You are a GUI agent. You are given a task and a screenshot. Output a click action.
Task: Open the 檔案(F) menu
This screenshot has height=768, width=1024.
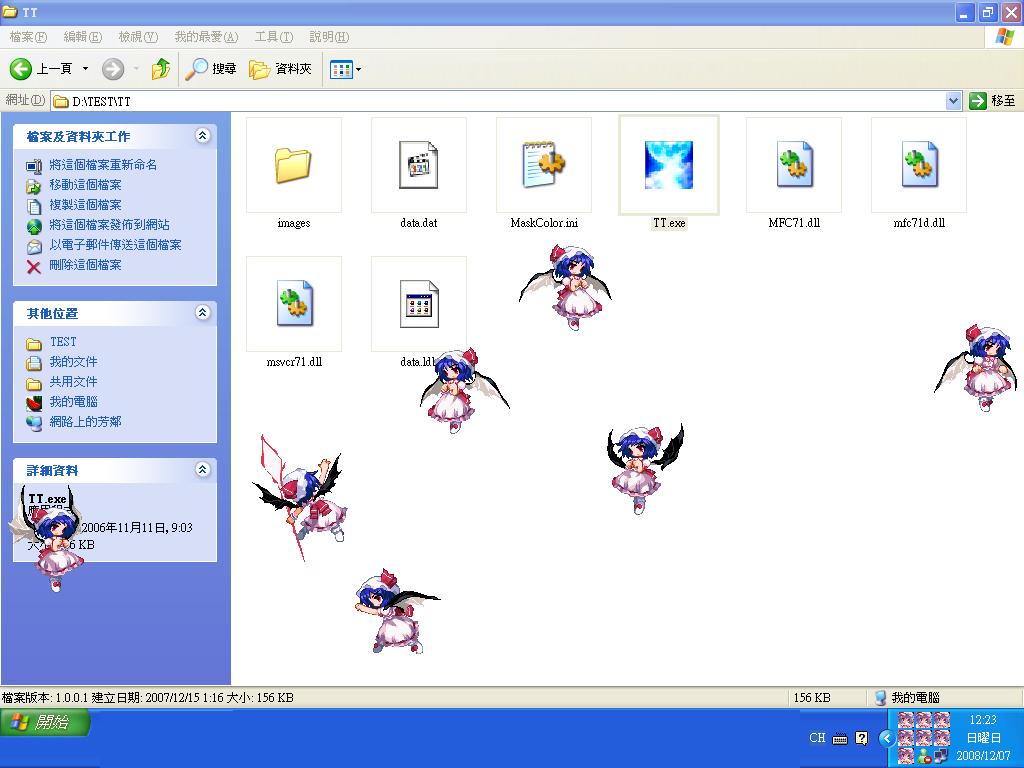tap(28, 37)
